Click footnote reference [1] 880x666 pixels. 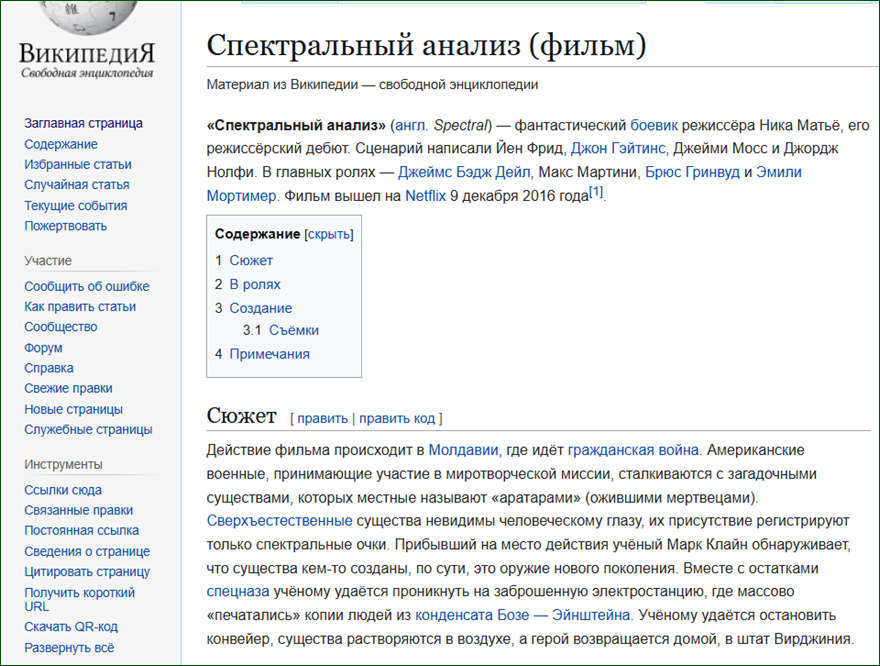[x=596, y=192]
